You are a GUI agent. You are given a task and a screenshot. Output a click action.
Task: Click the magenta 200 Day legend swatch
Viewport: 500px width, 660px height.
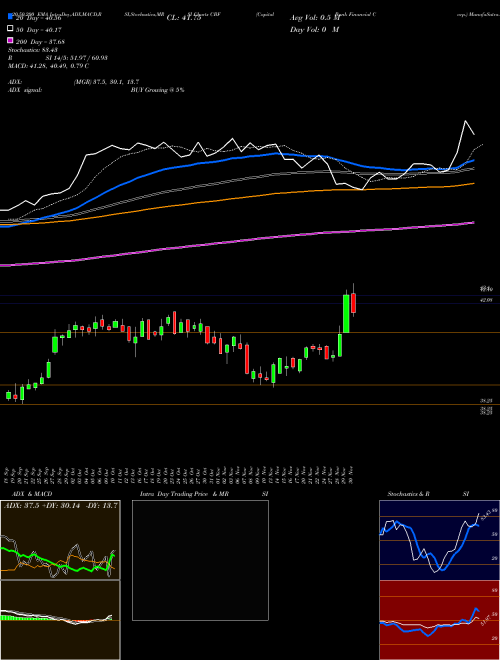coord(10,41)
